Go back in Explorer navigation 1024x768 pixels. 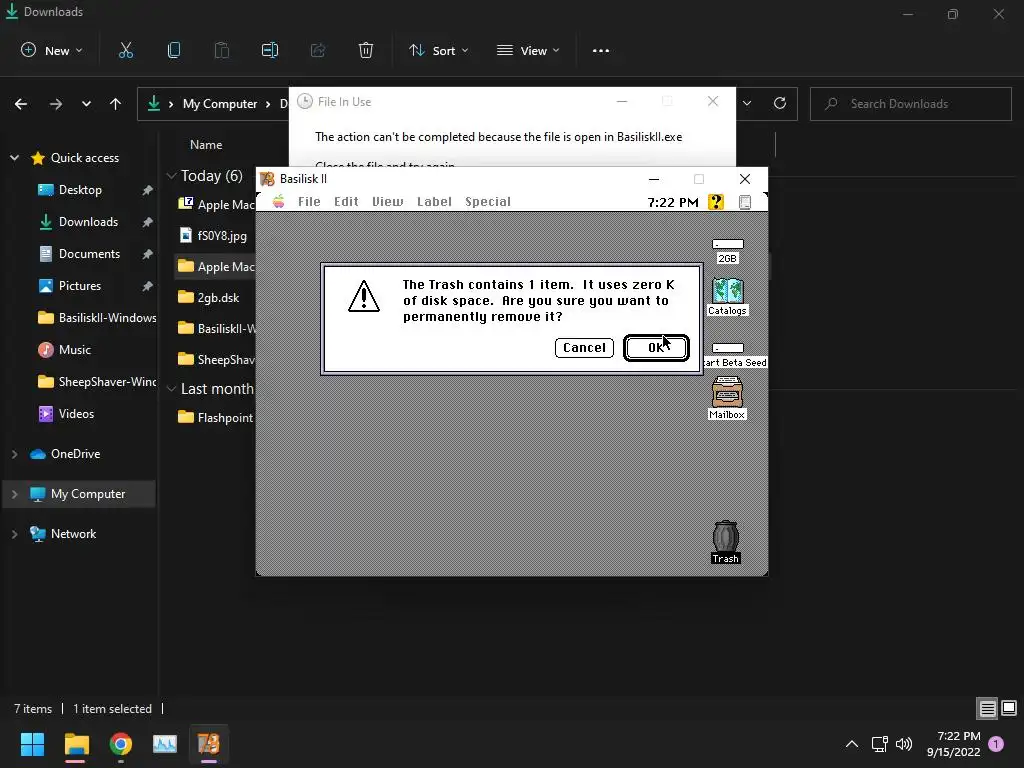click(21, 104)
